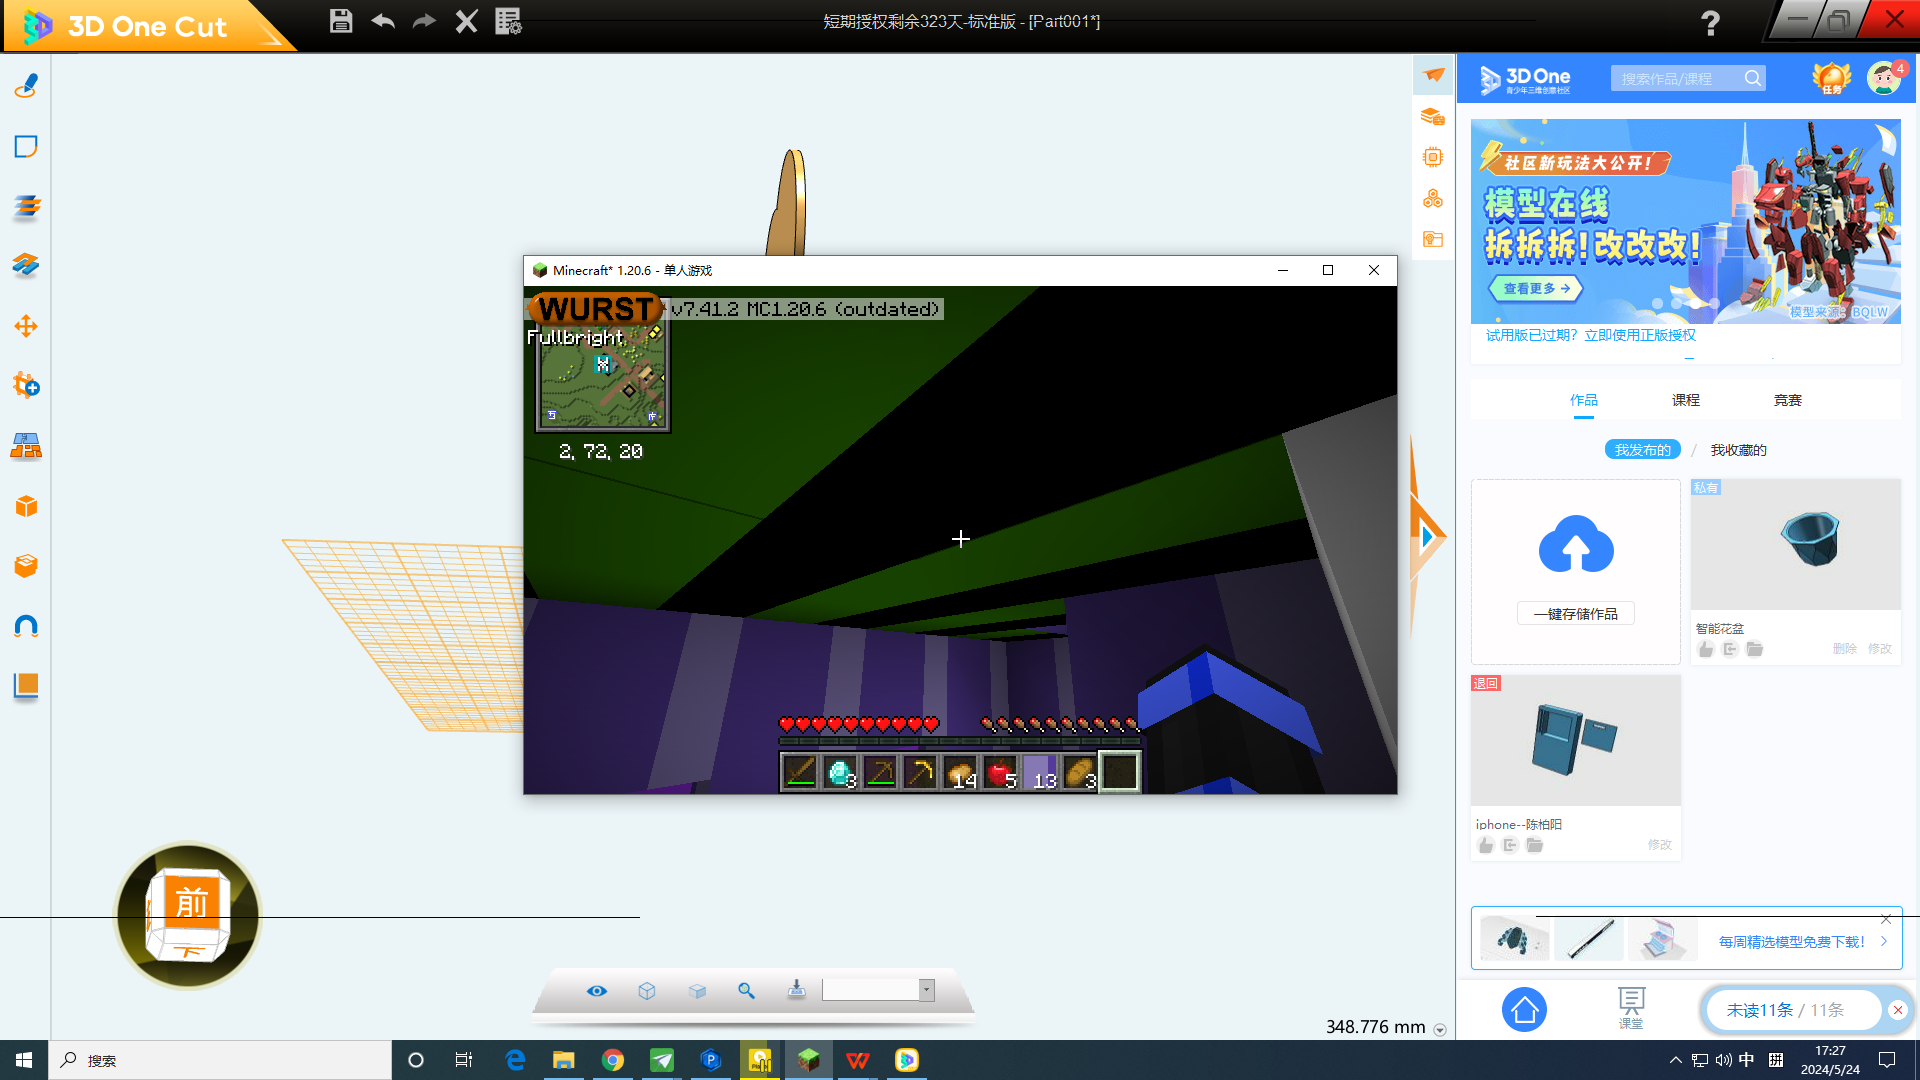
Task: Click the redo arrow icon
Action: point(424,21)
